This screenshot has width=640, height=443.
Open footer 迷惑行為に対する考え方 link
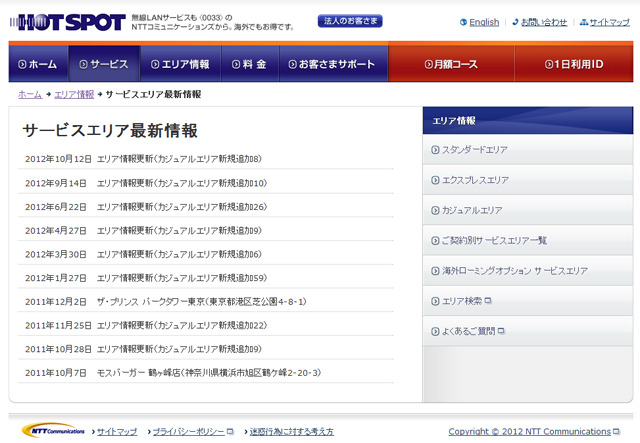pyautogui.click(x=291, y=431)
